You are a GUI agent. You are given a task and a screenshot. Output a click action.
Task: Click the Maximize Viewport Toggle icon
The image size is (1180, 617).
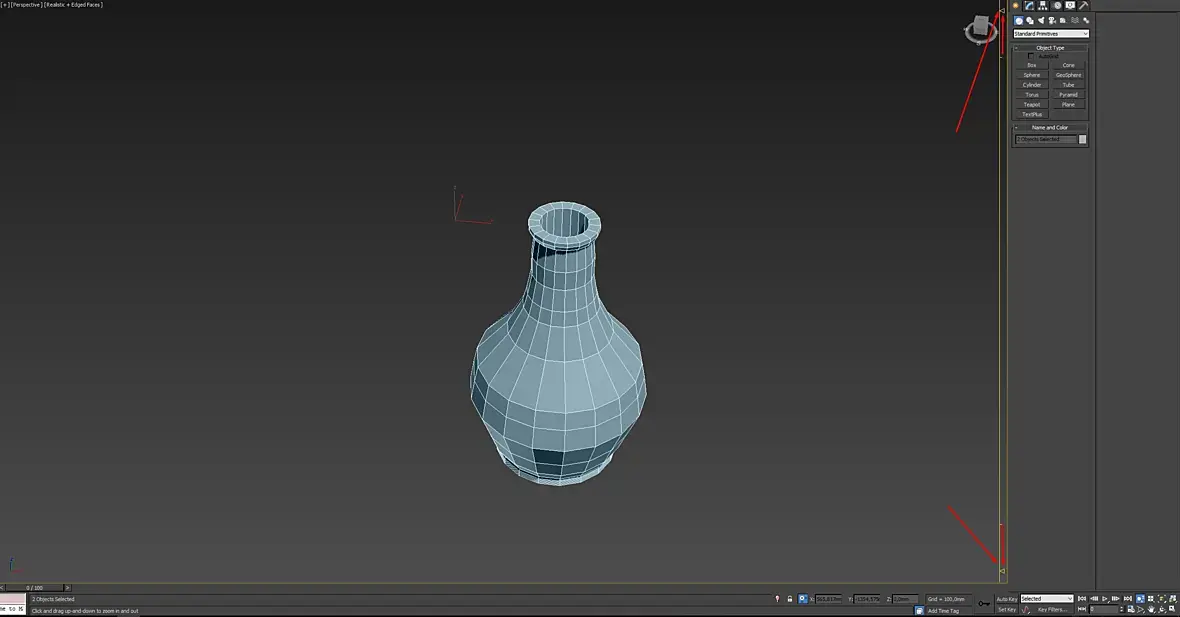1172,609
